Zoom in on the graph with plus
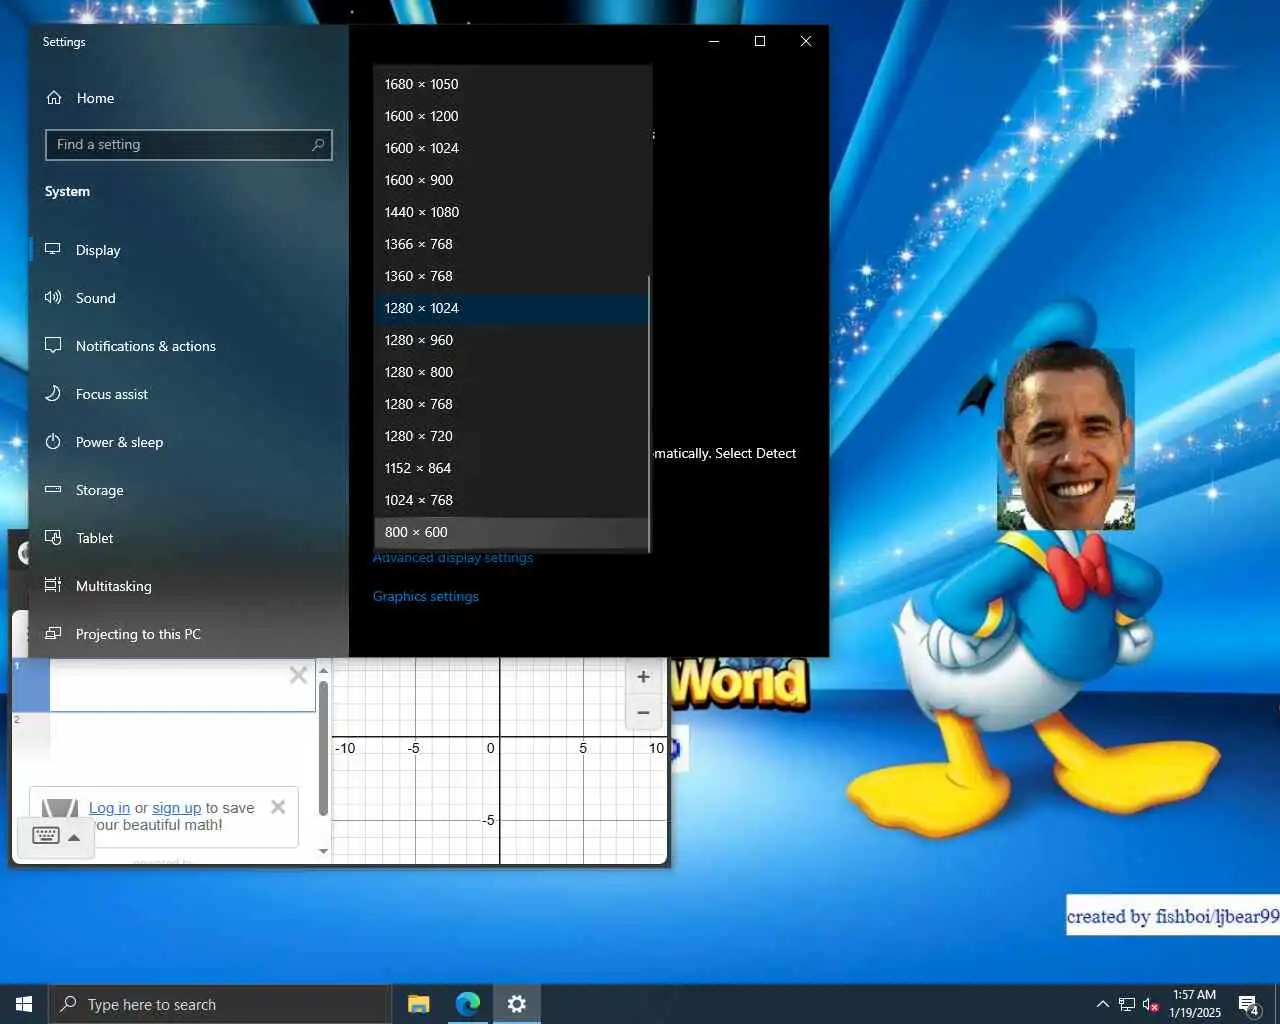This screenshot has height=1024, width=1280. coord(643,677)
